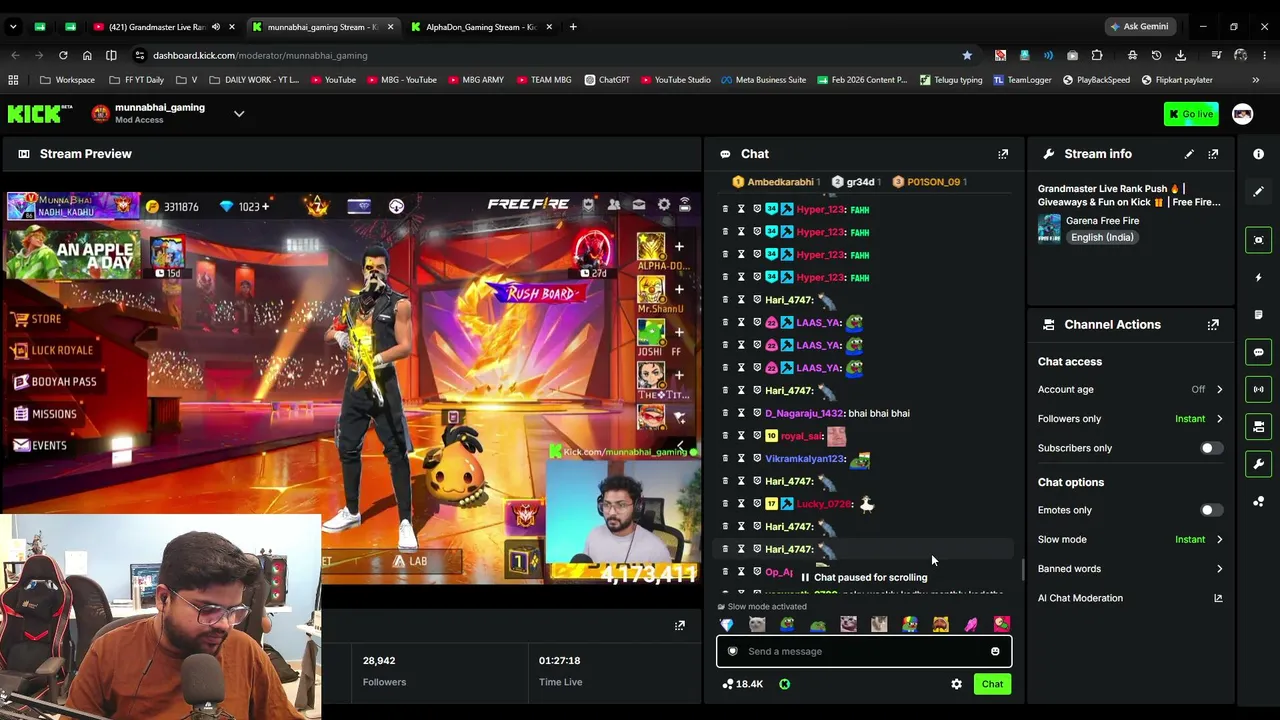Click the 18.4K points counter below chat
1280x720 pixels.
742,684
